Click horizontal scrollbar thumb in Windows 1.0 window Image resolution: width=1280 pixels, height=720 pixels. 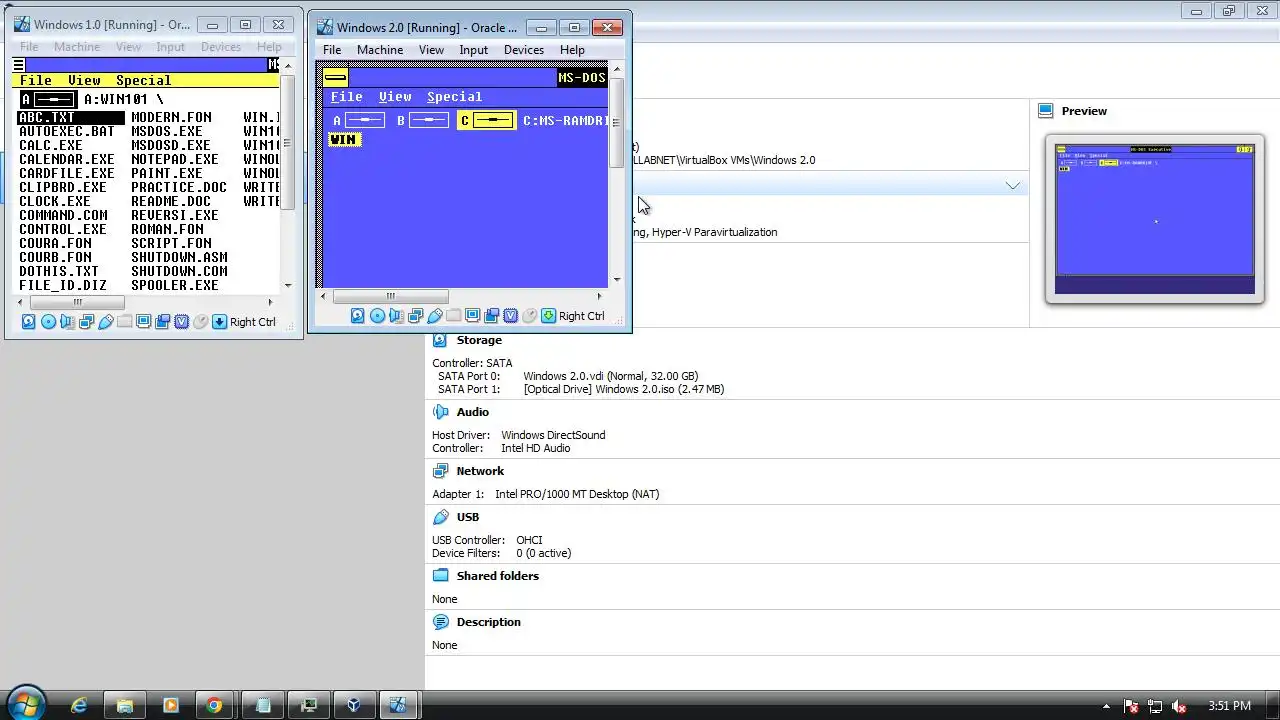tap(77, 302)
